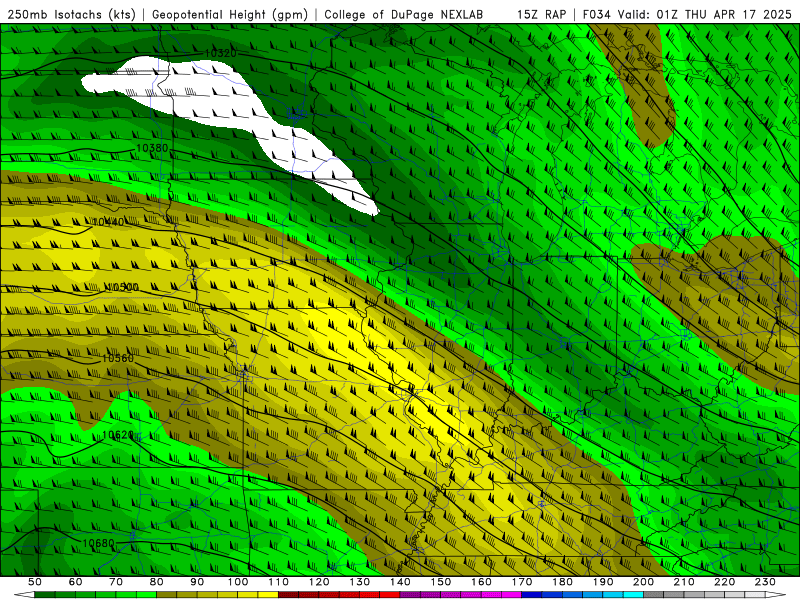Click the cyan swatch ending at 200
This screenshot has width=800, height=600.
click(633, 595)
